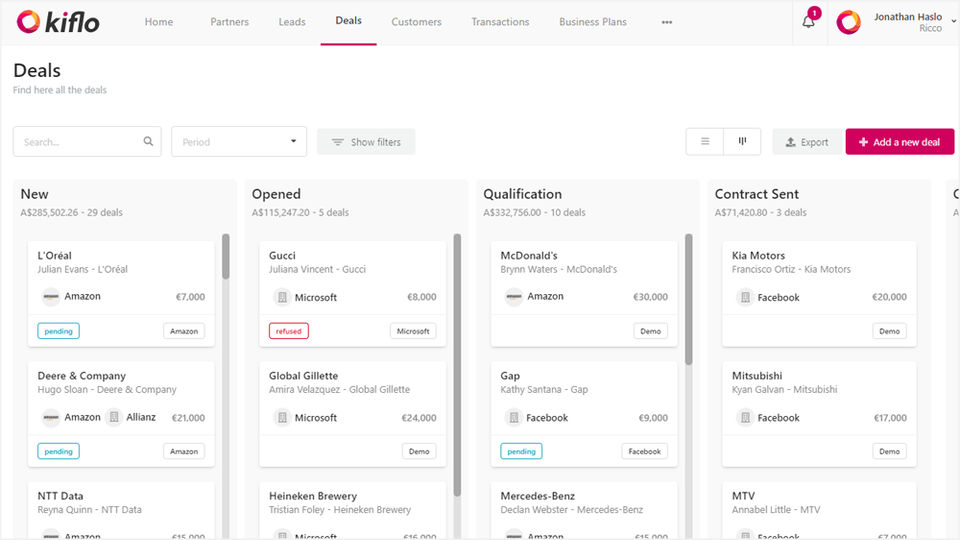Click the search magnifier icon

coord(148,141)
